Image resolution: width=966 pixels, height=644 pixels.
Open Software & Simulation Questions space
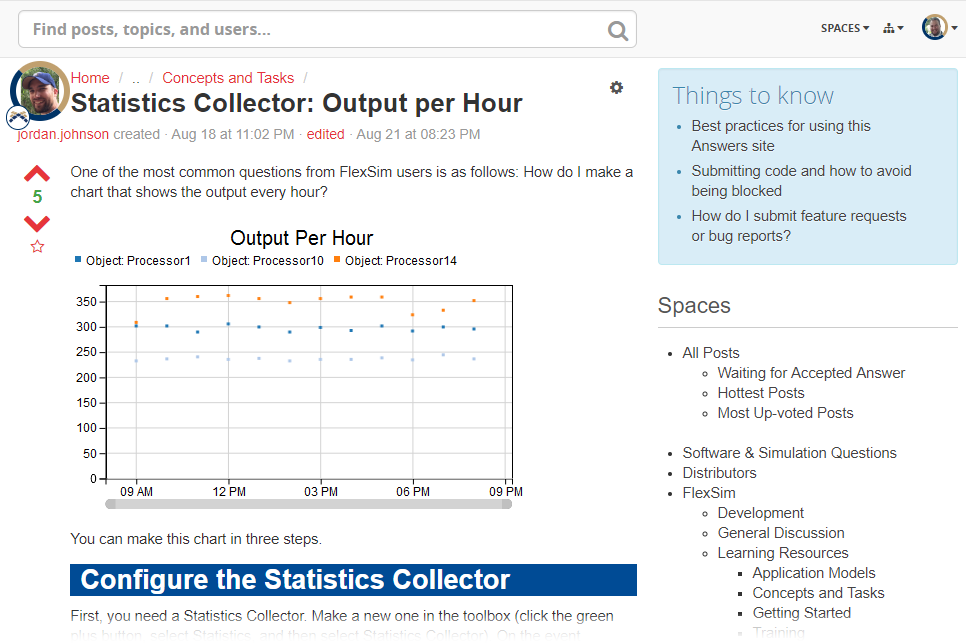789,453
